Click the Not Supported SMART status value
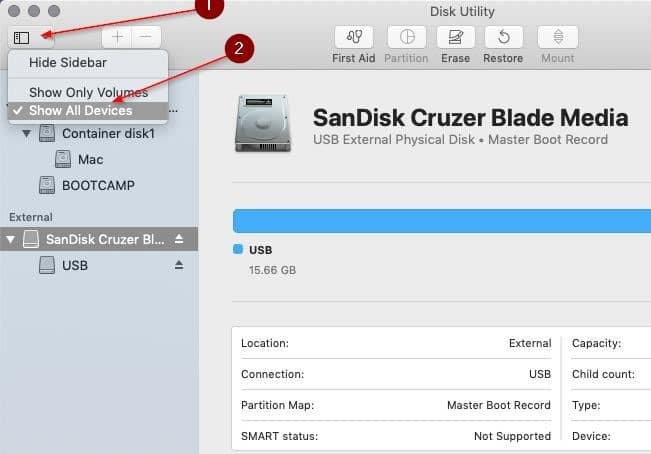Viewport: 651px width, 454px height. (512, 436)
